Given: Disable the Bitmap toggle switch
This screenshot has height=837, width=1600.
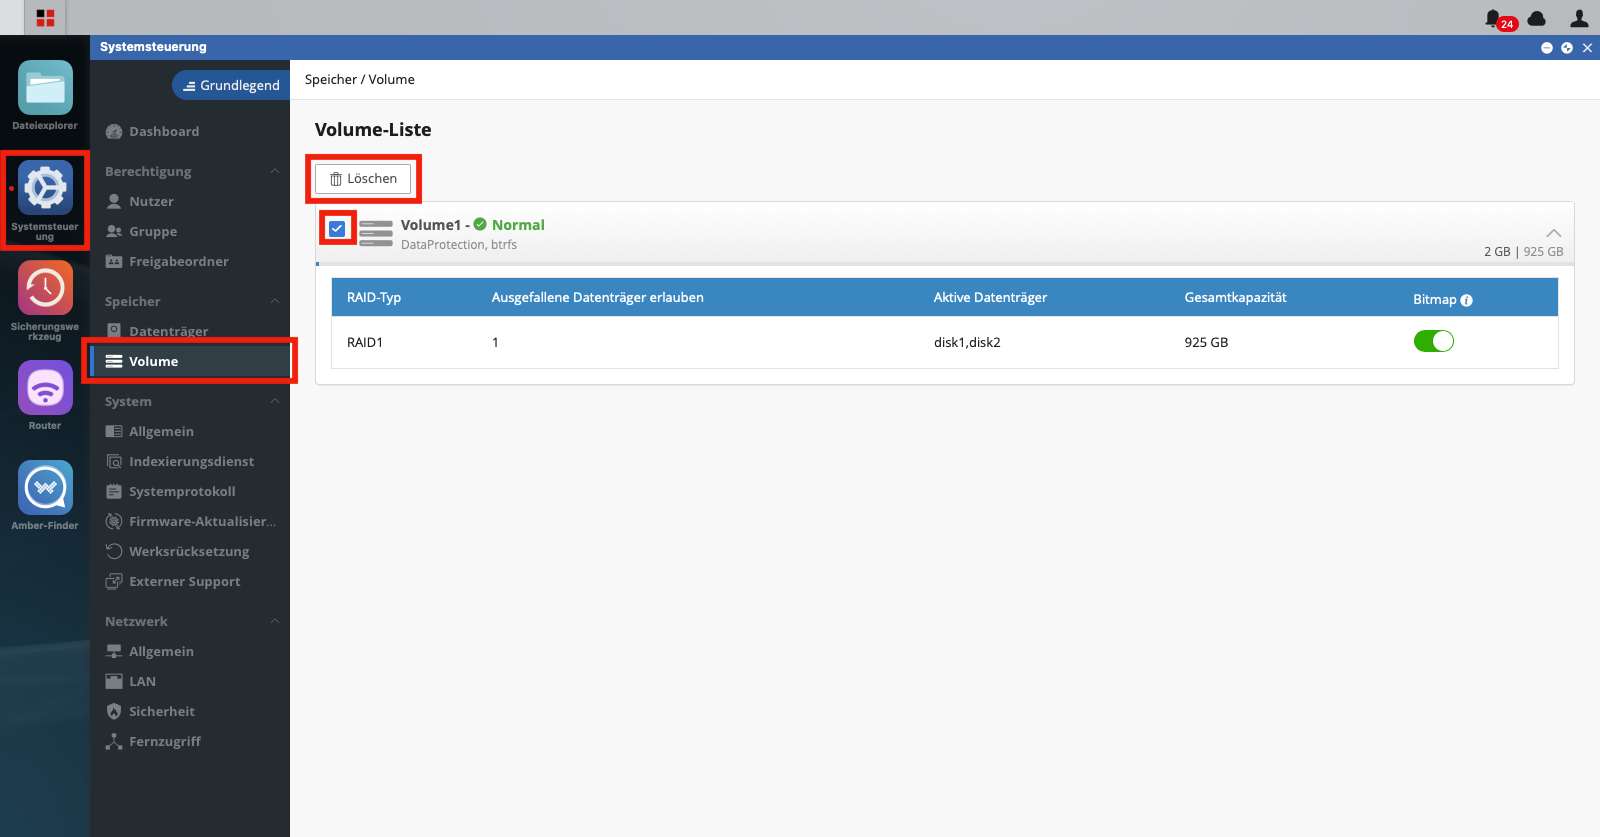Looking at the screenshot, I should (x=1433, y=341).
